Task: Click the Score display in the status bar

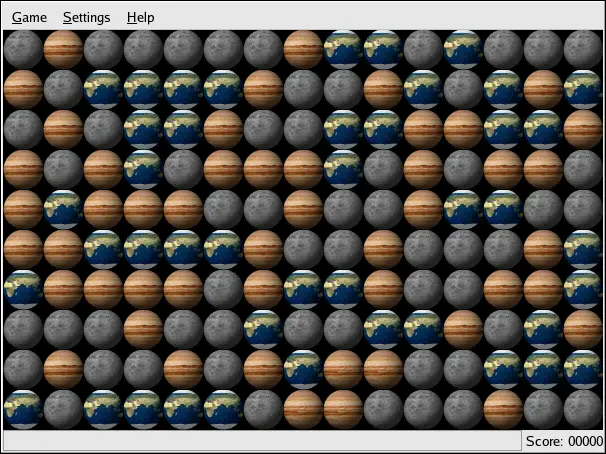Action: pos(563,441)
